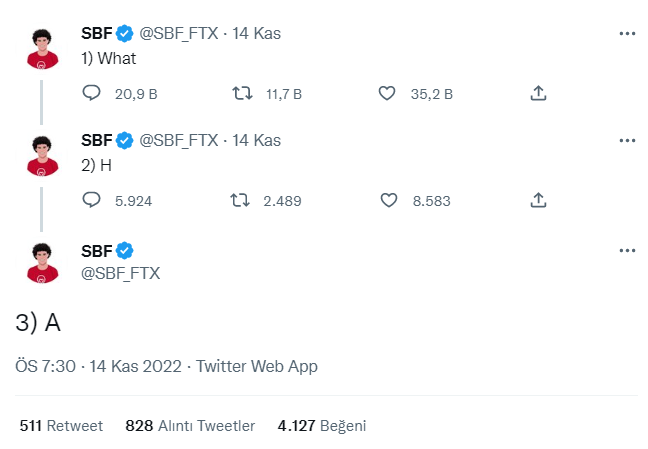Click '14 Kas' date on '2) H' tweet
The image size is (648, 449).
[x=257, y=140]
